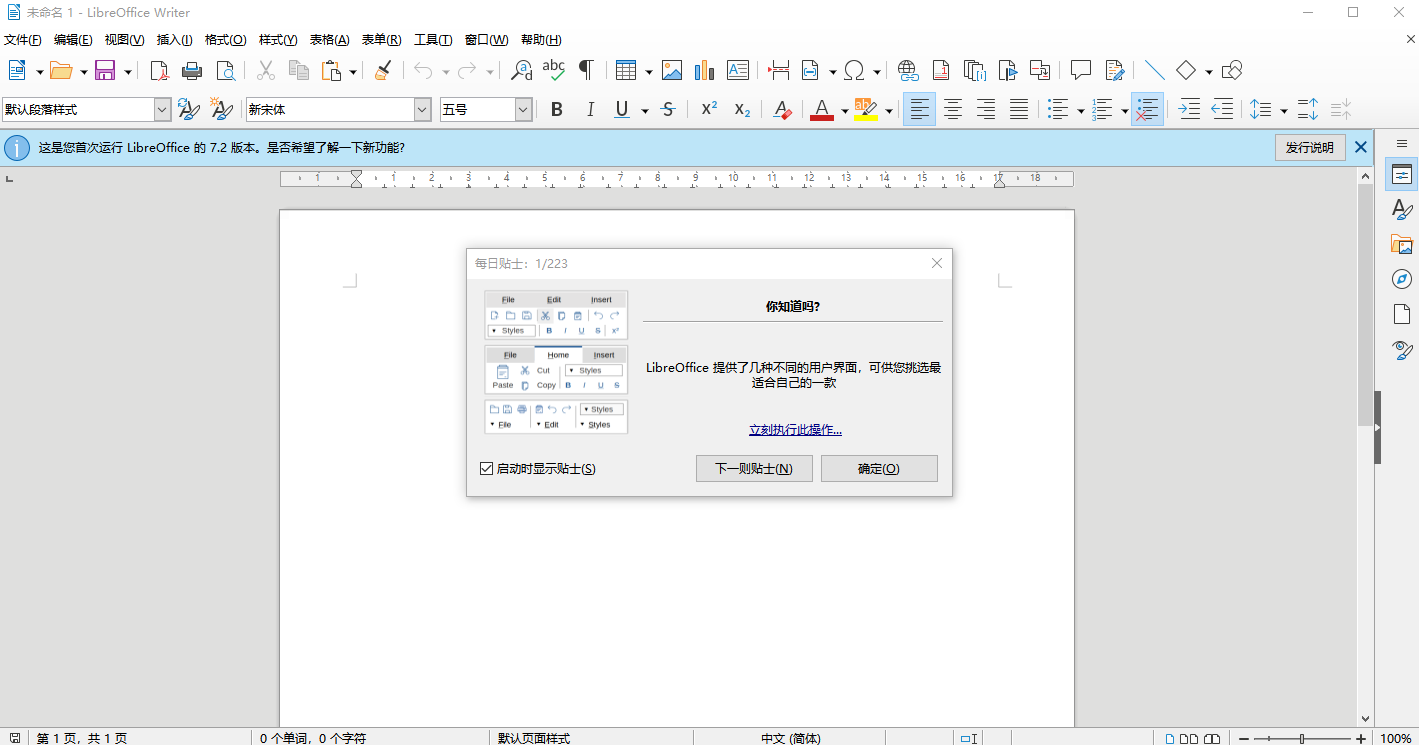Click the Print icon
1419x745 pixels.
click(192, 70)
